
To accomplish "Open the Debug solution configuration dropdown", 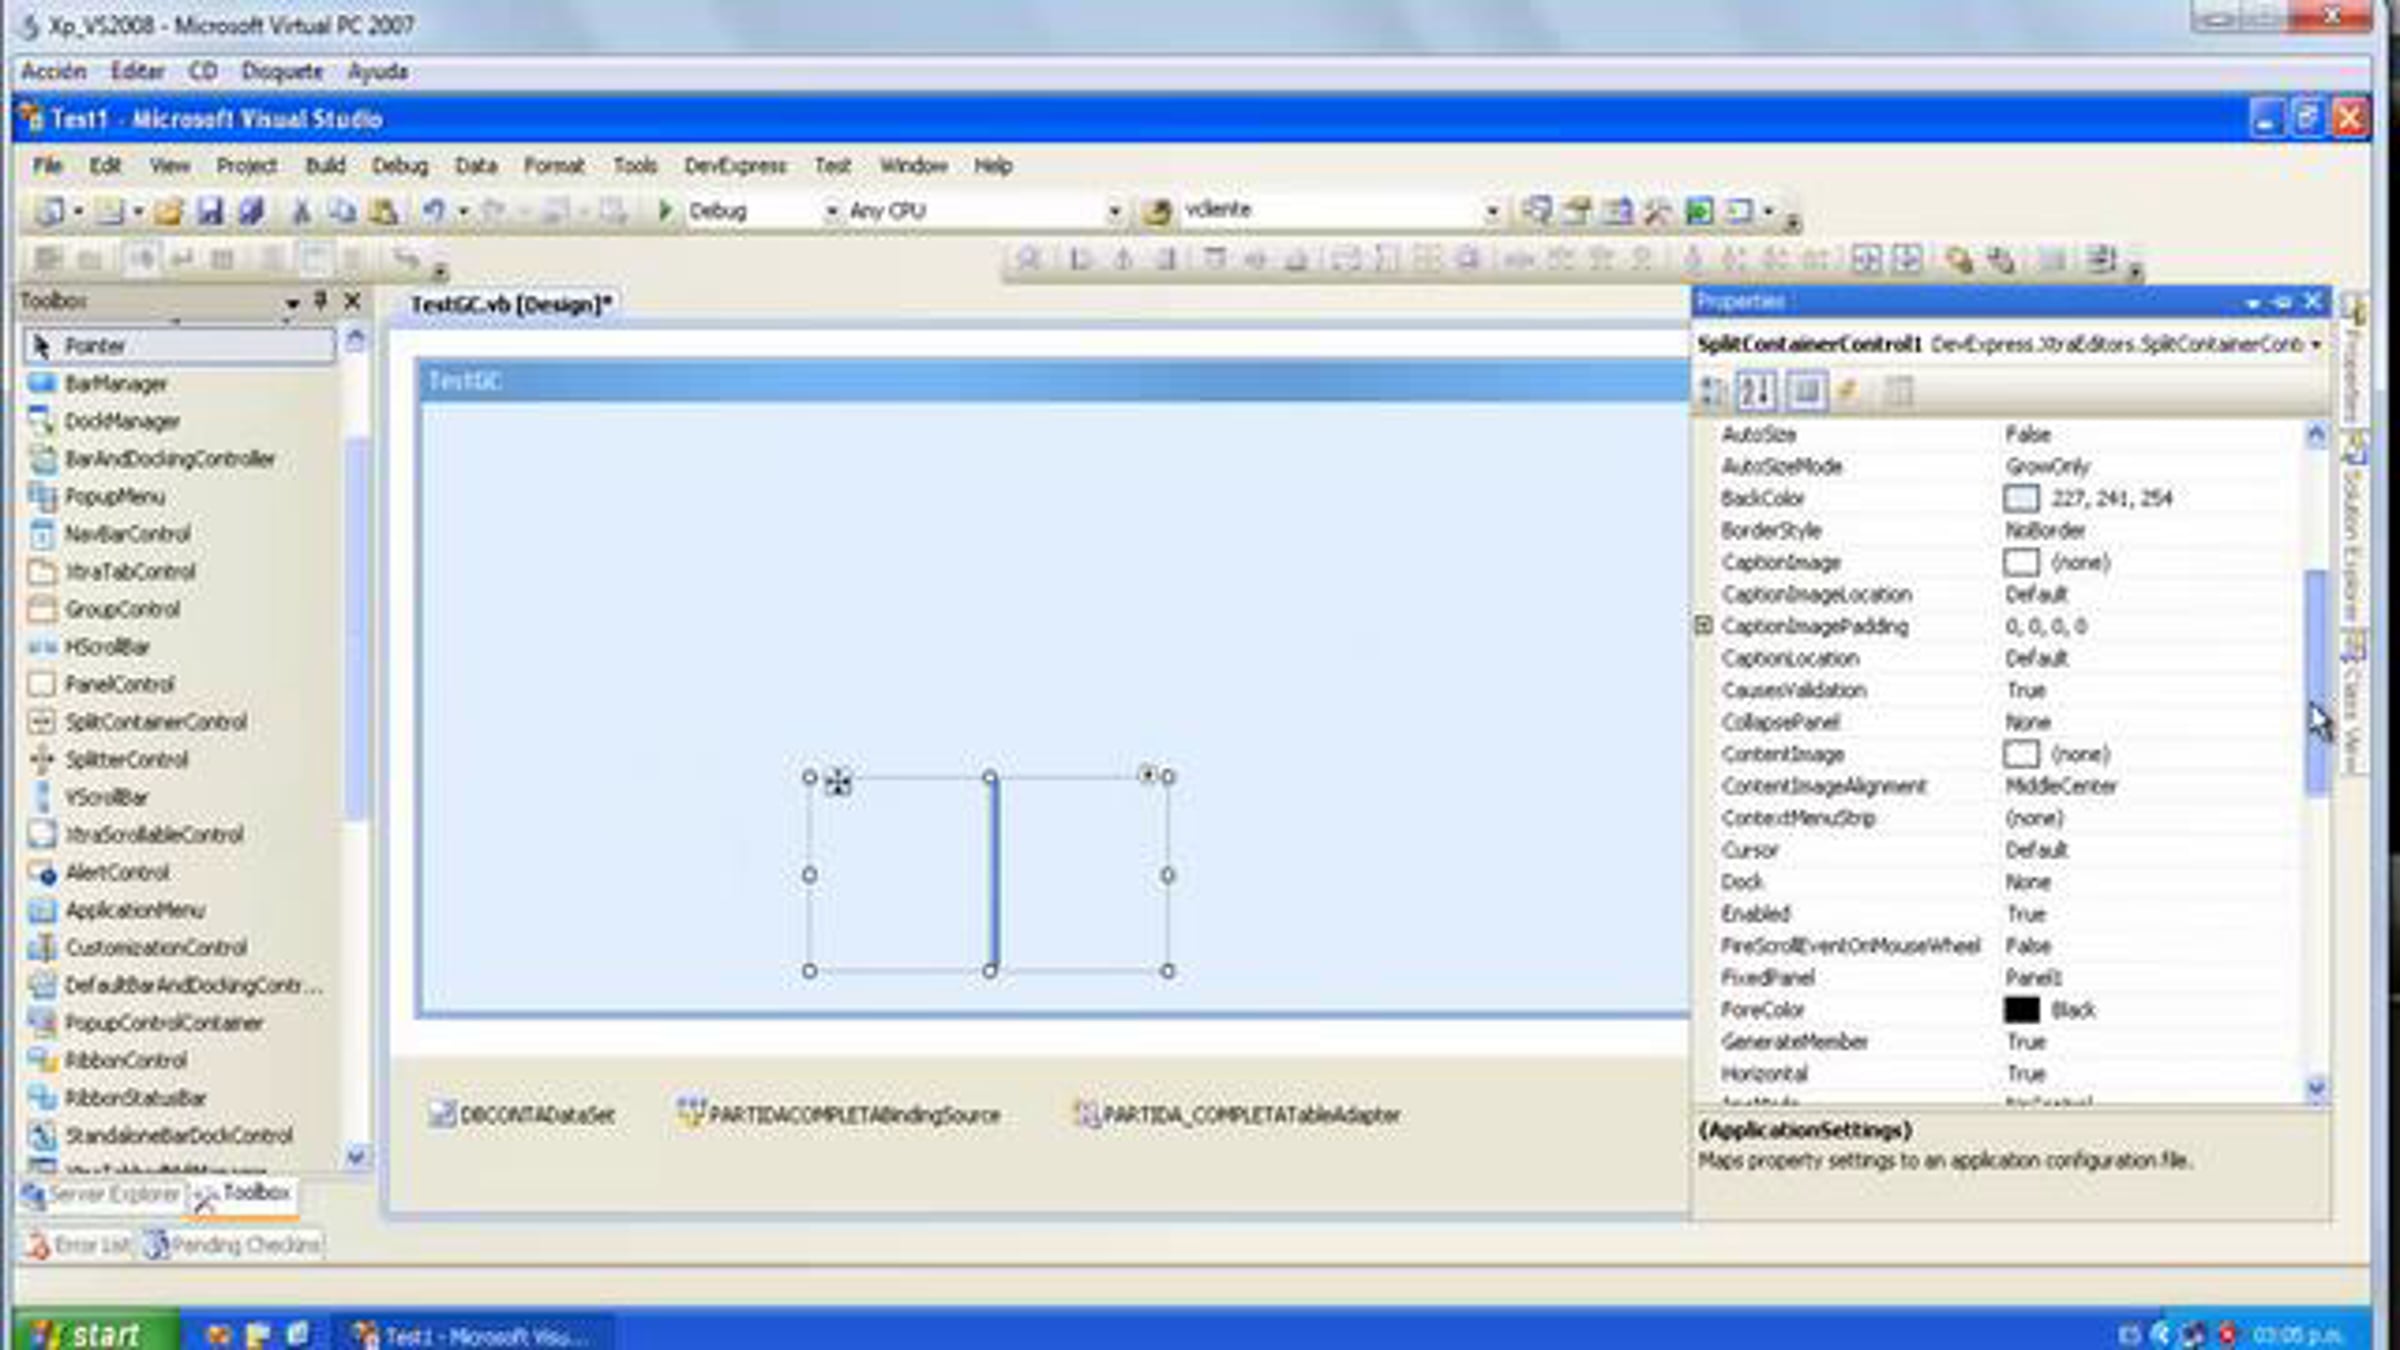I will [830, 211].
